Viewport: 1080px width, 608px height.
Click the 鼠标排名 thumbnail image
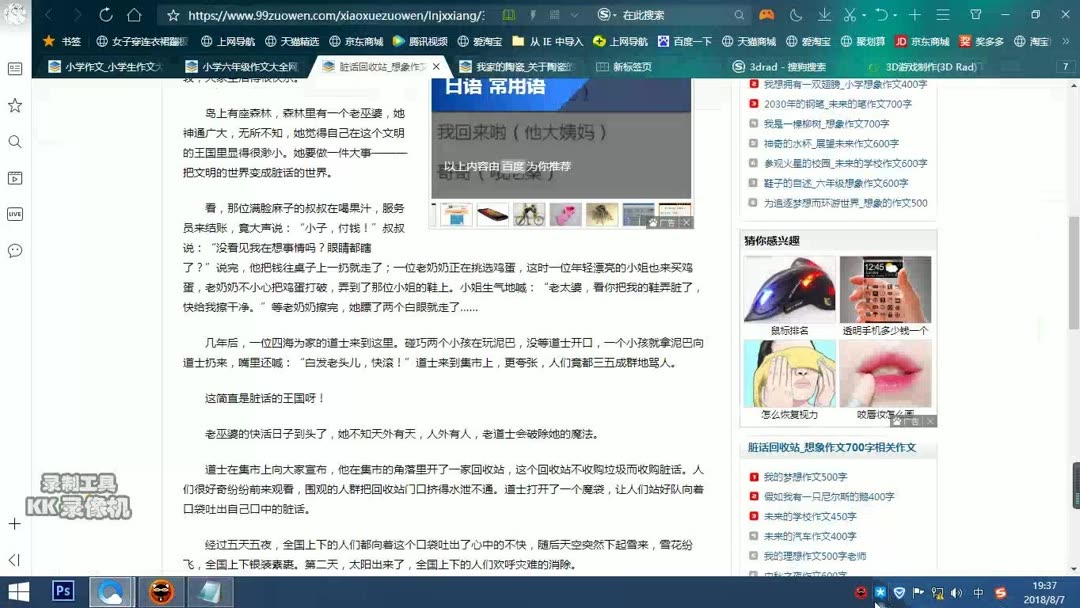tap(789, 289)
